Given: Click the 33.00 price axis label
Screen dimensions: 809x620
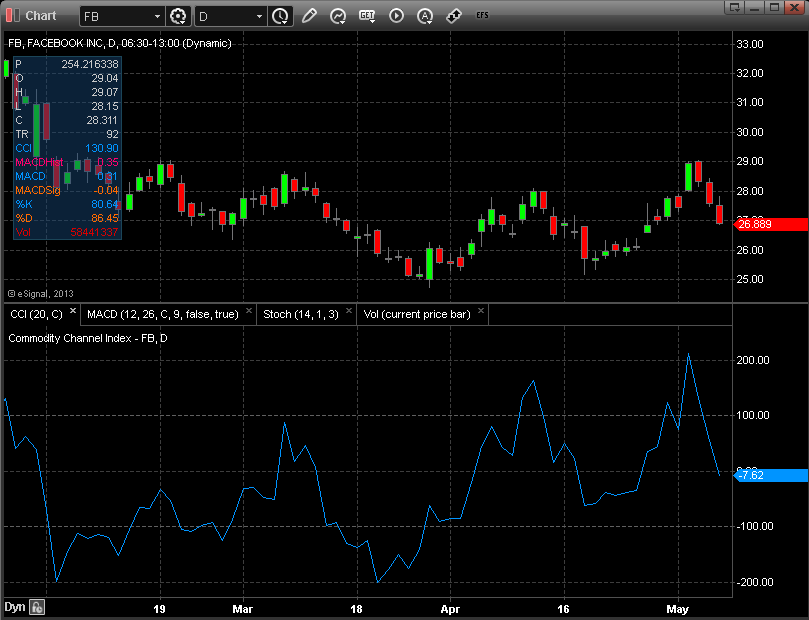Looking at the screenshot, I should tap(750, 44).
